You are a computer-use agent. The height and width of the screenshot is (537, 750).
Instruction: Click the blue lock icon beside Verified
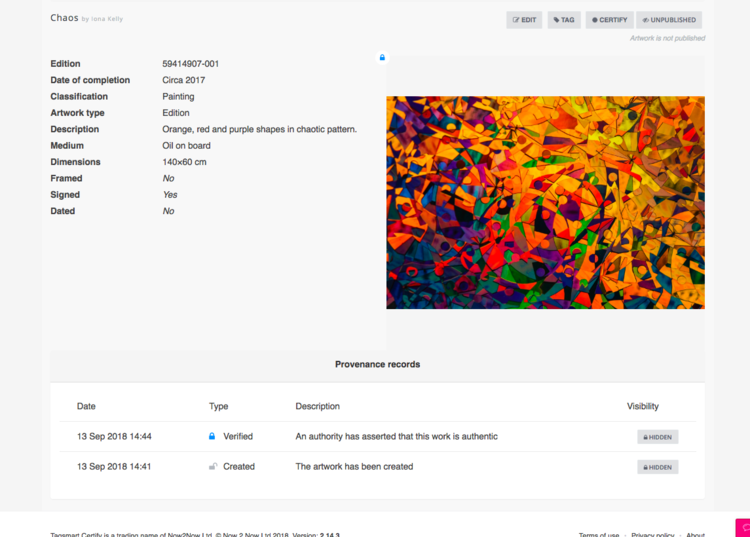[212, 436]
